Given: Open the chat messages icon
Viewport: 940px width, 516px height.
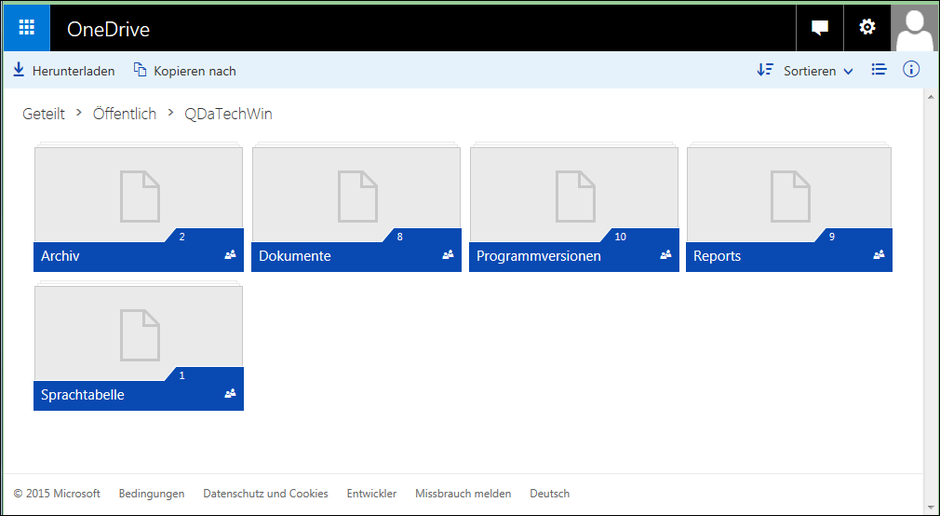Looking at the screenshot, I should pos(820,28).
